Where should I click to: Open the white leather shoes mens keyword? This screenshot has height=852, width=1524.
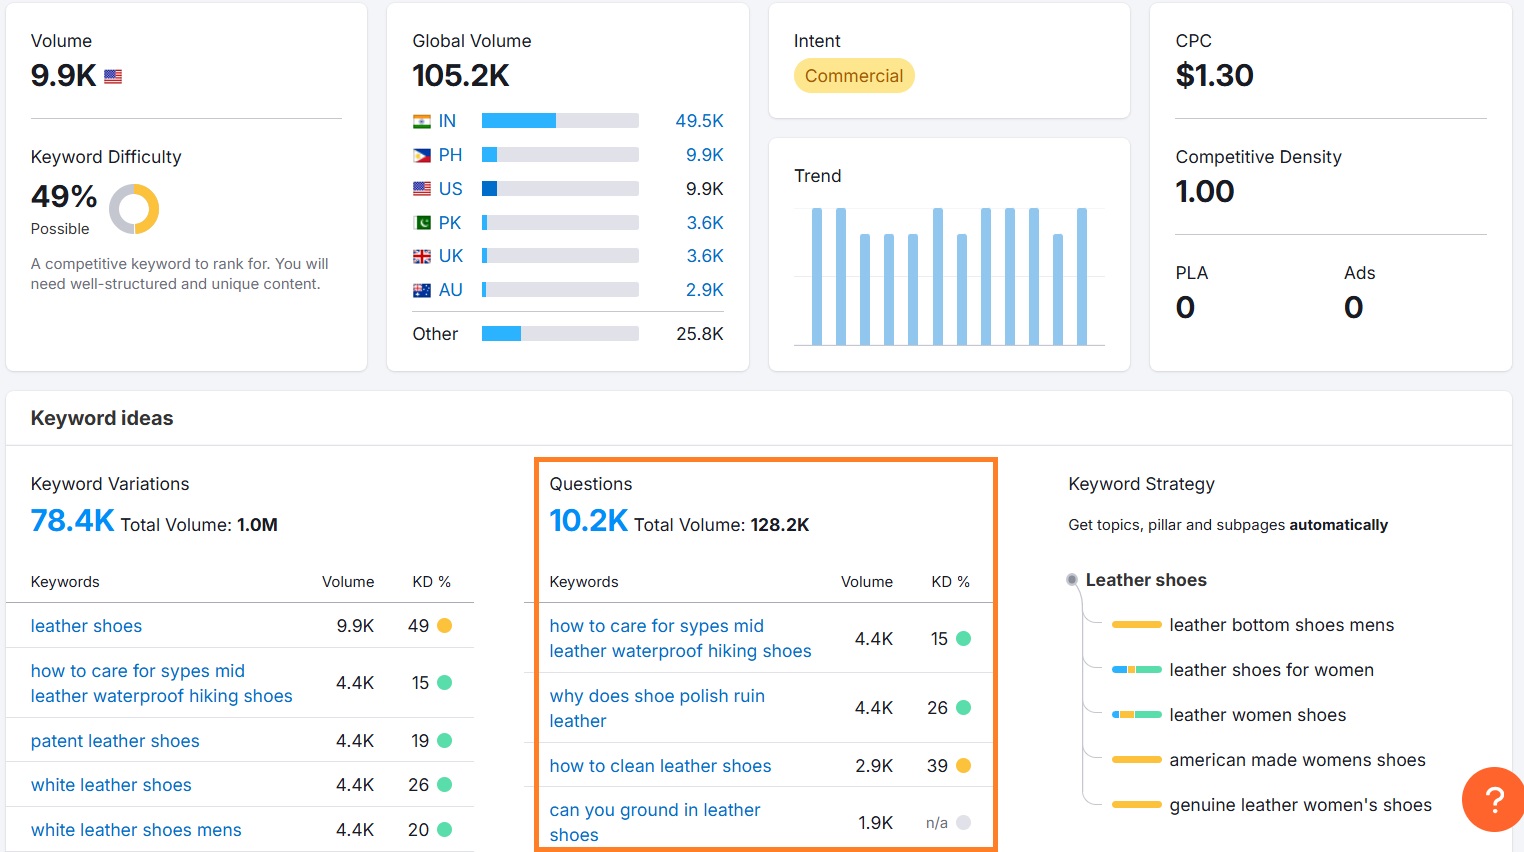(136, 829)
